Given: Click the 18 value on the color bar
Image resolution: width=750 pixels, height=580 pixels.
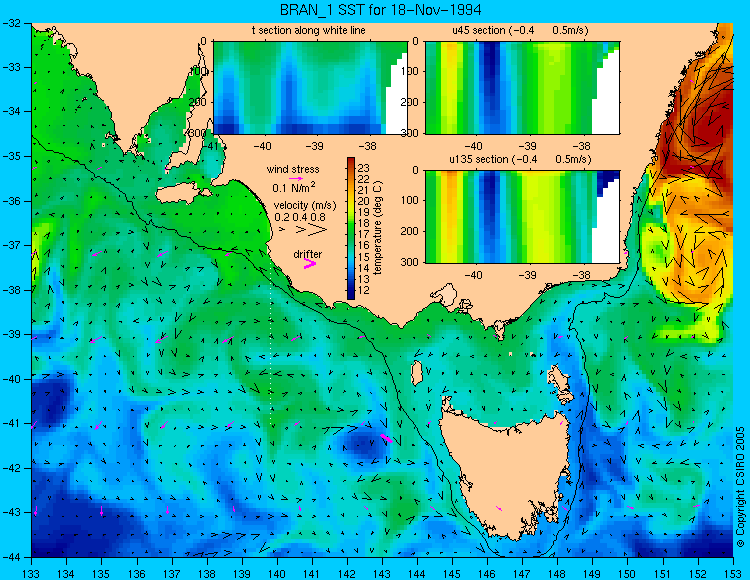Looking at the screenshot, I should coord(364,223).
